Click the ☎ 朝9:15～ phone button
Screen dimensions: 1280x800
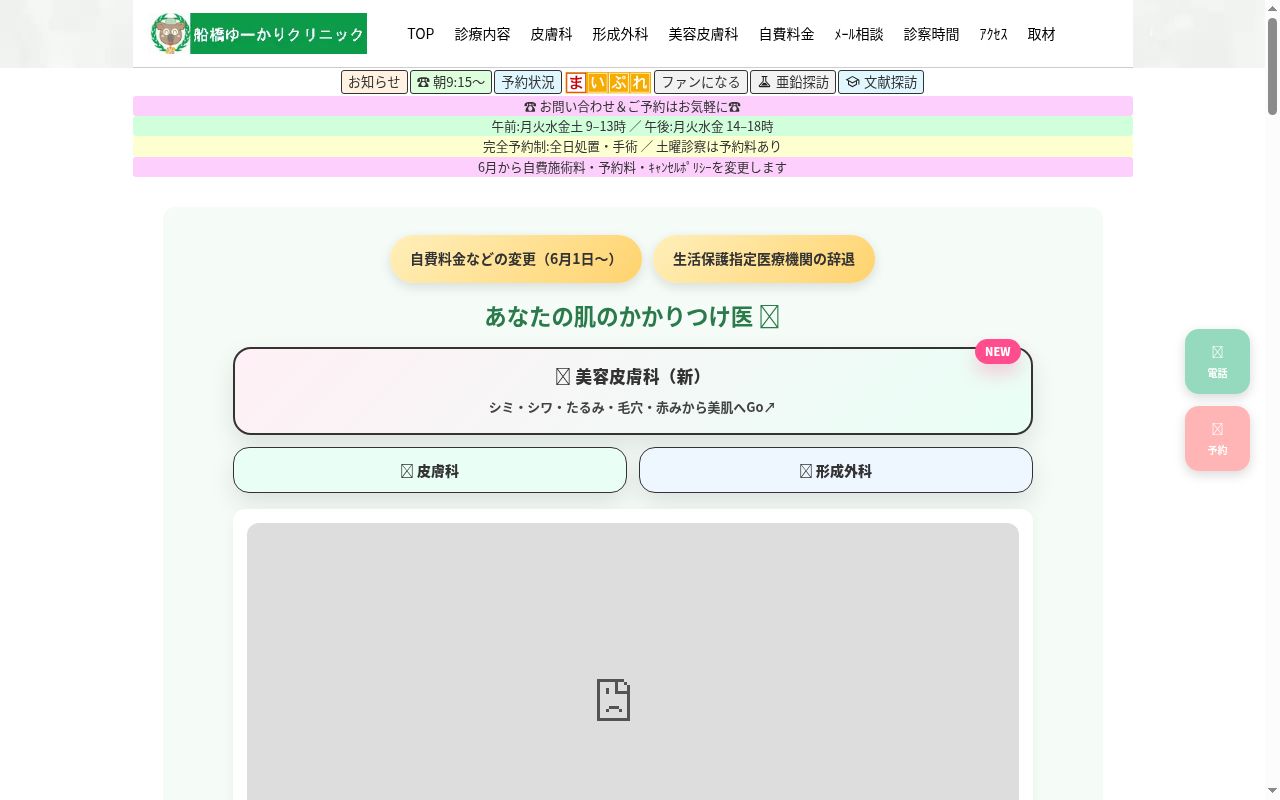[451, 82]
